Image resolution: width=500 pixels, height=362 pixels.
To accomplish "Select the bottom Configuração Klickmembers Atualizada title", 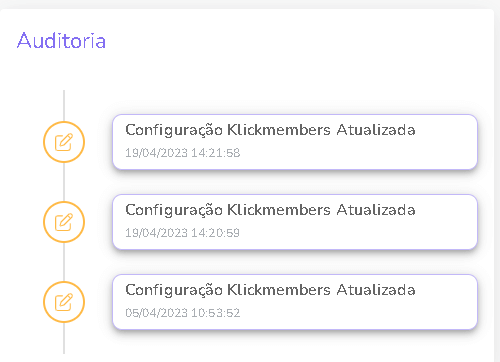I will tap(270, 290).
